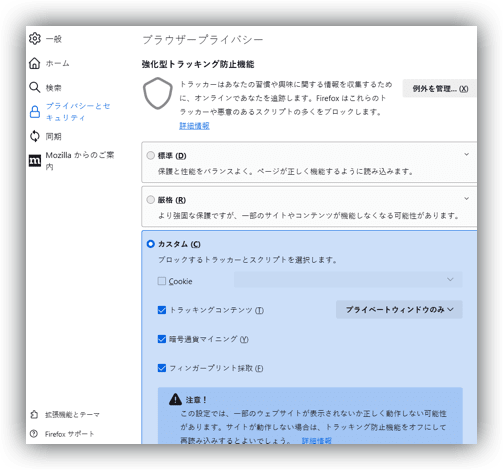
Task: Click the warning triangle icon beside 注意！
Action: 175,399
